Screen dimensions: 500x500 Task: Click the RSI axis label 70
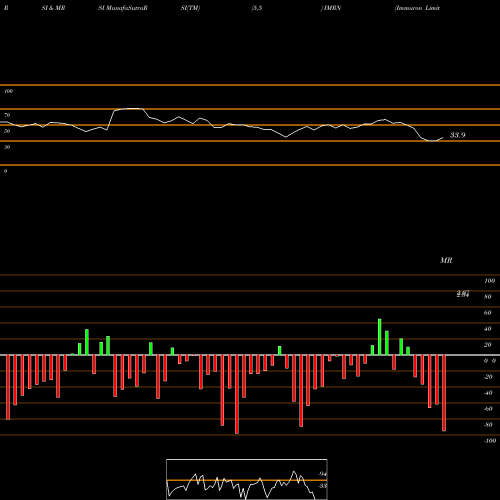(x=7, y=115)
